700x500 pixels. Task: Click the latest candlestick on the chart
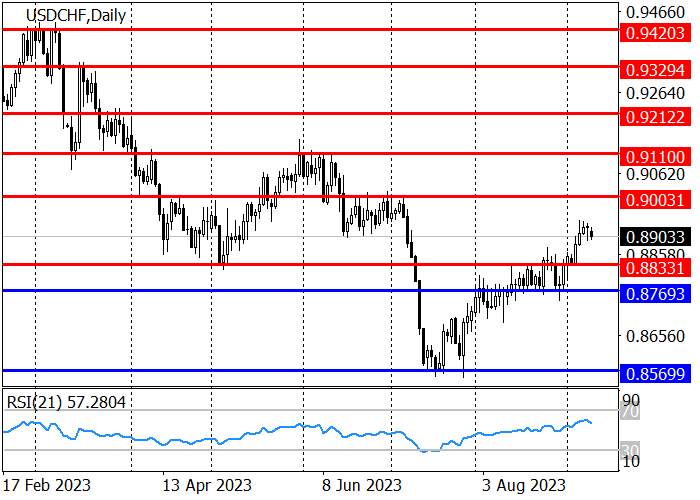tap(592, 233)
